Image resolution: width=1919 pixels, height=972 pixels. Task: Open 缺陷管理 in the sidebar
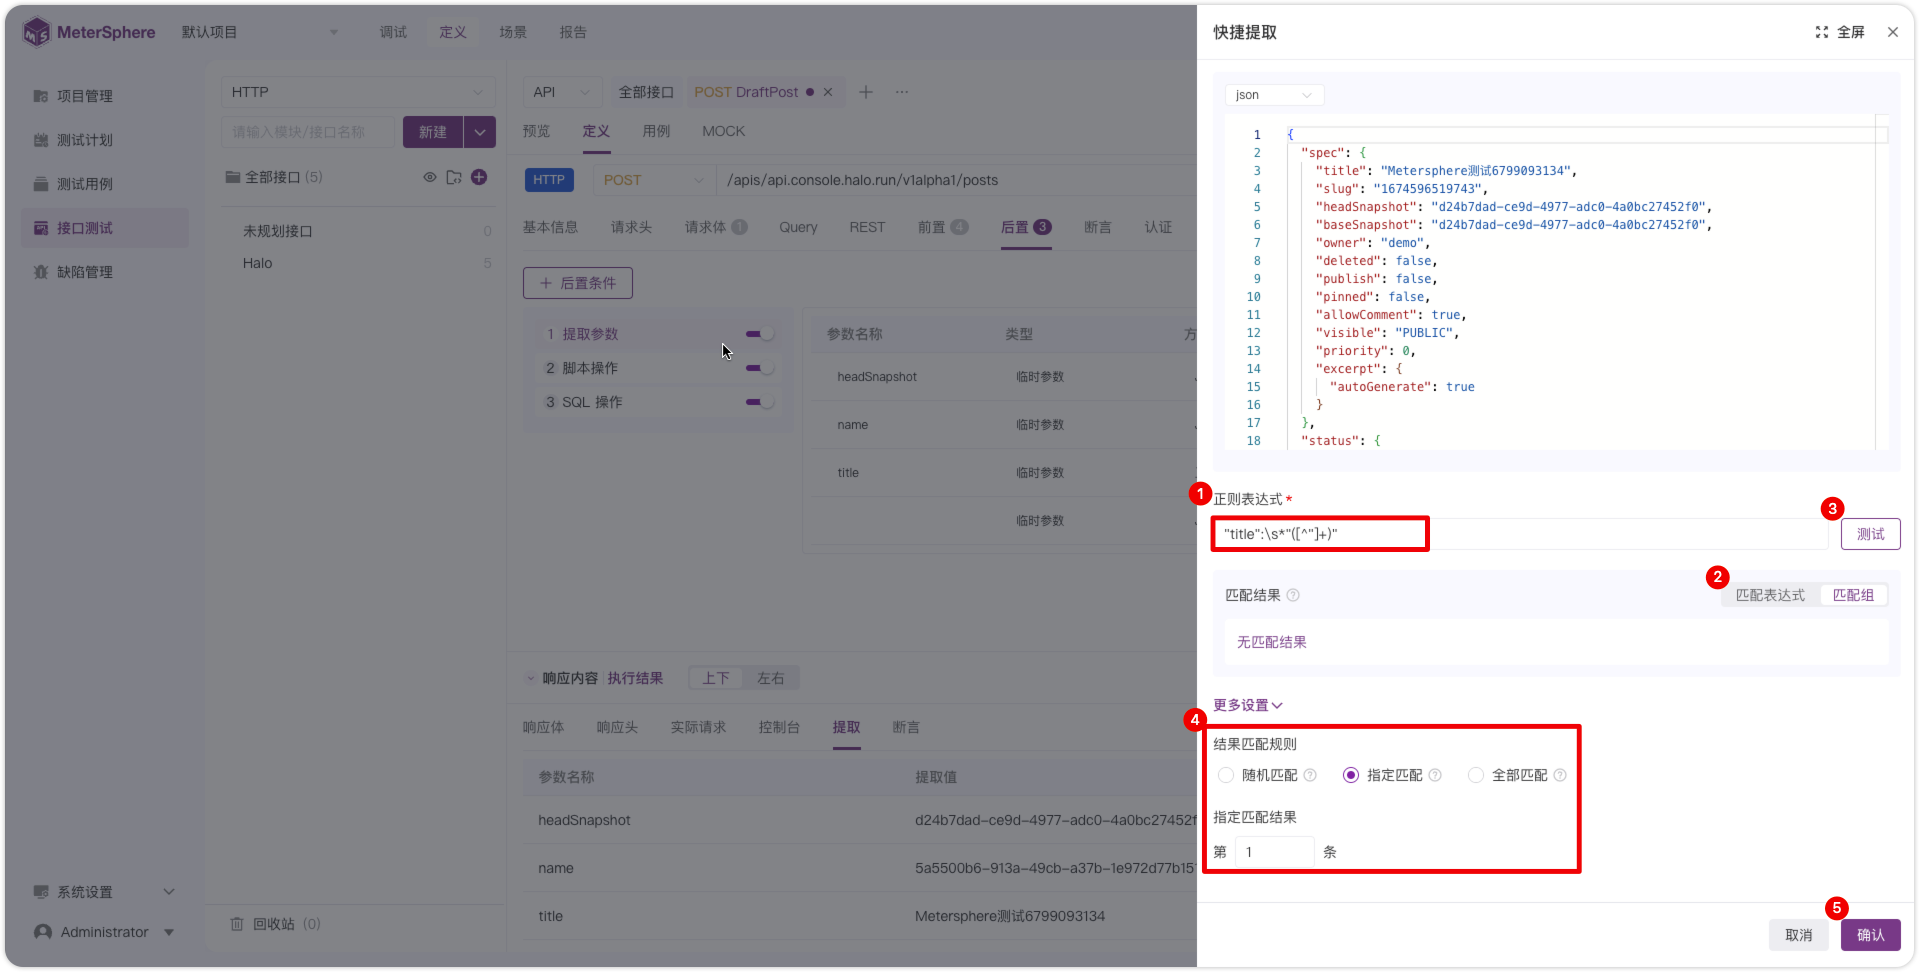coord(105,272)
